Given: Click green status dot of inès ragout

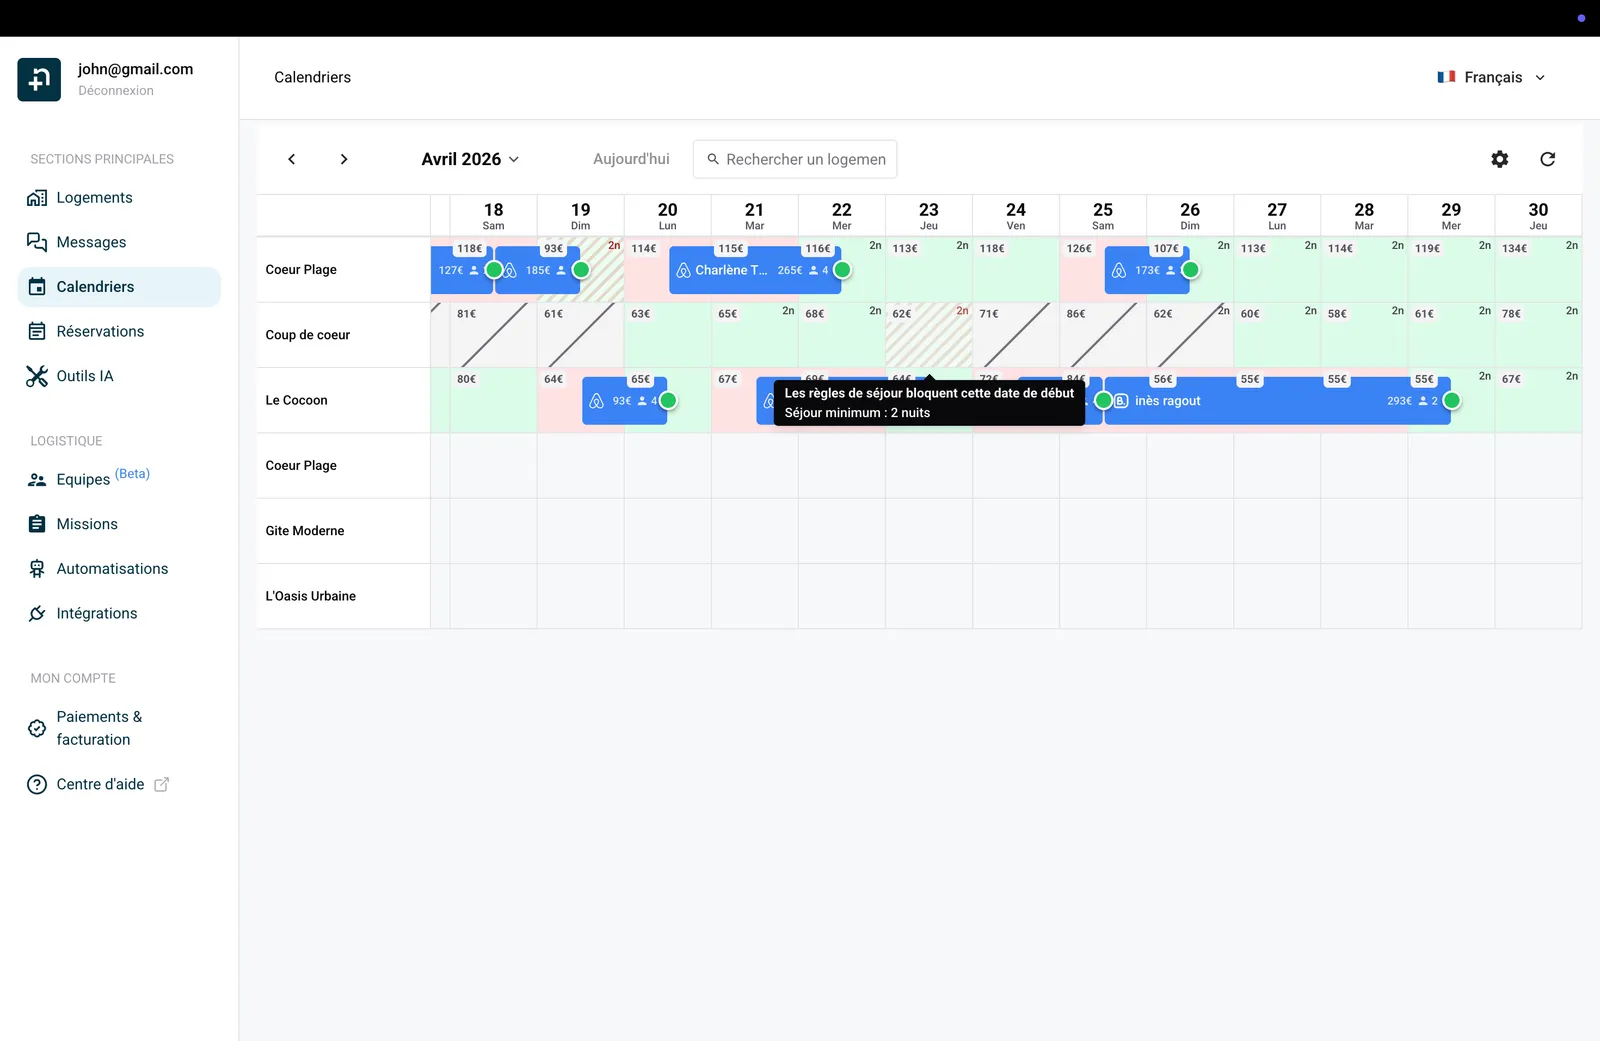Looking at the screenshot, I should point(1451,401).
